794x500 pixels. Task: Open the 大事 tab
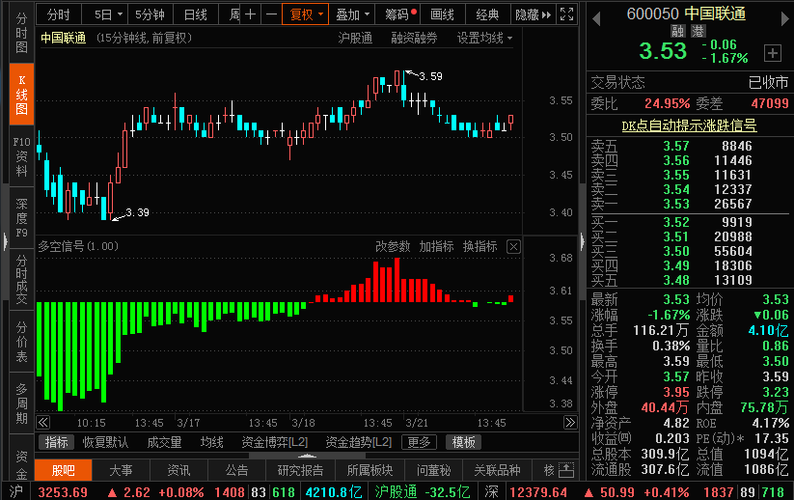point(121,470)
